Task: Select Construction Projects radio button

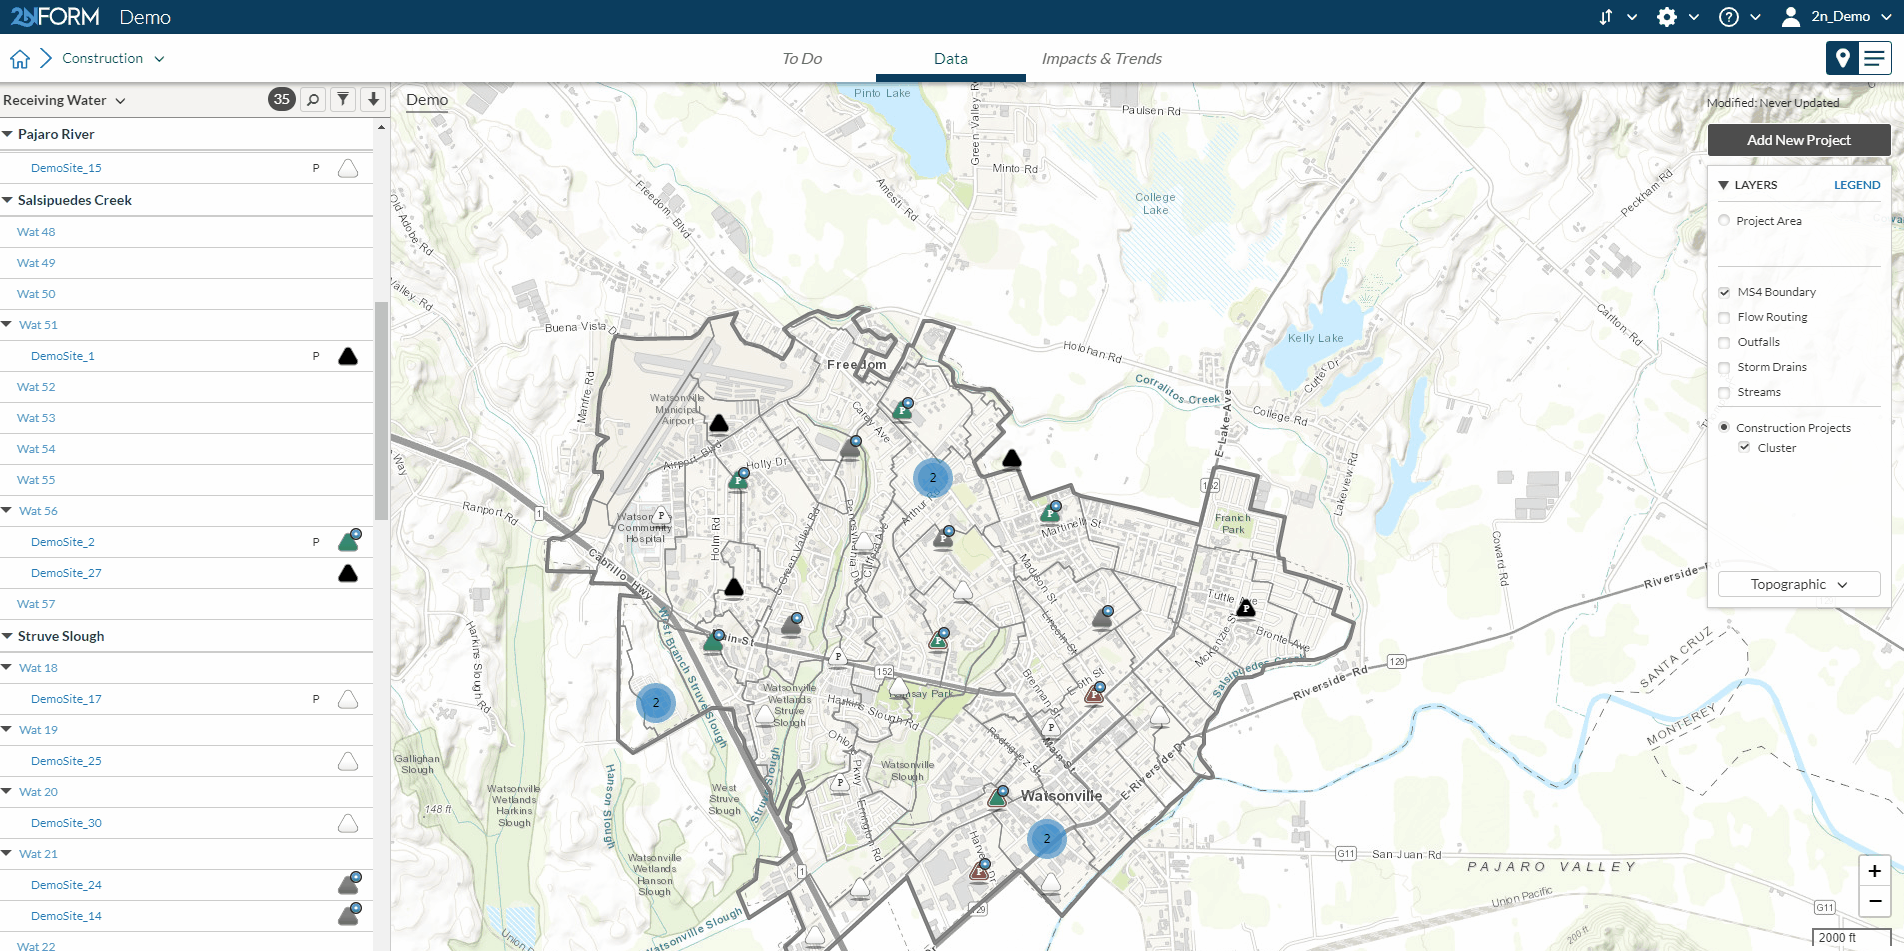Action: pyautogui.click(x=1724, y=427)
